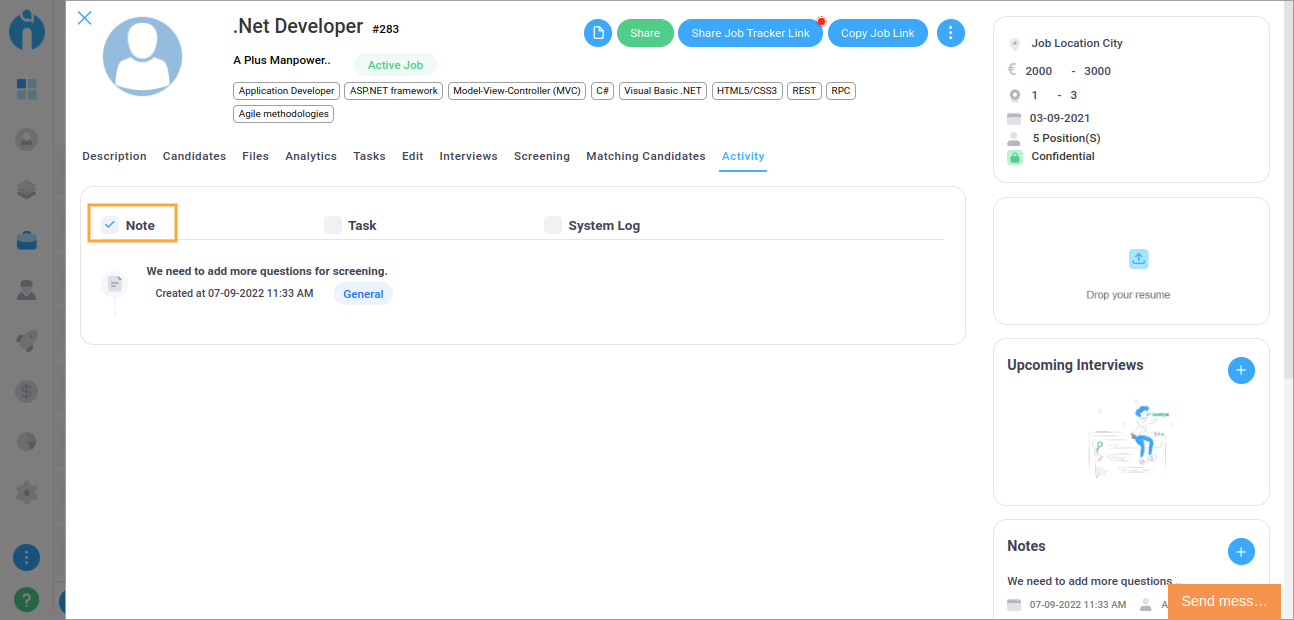Add a new upcoming interview

coord(1240,370)
